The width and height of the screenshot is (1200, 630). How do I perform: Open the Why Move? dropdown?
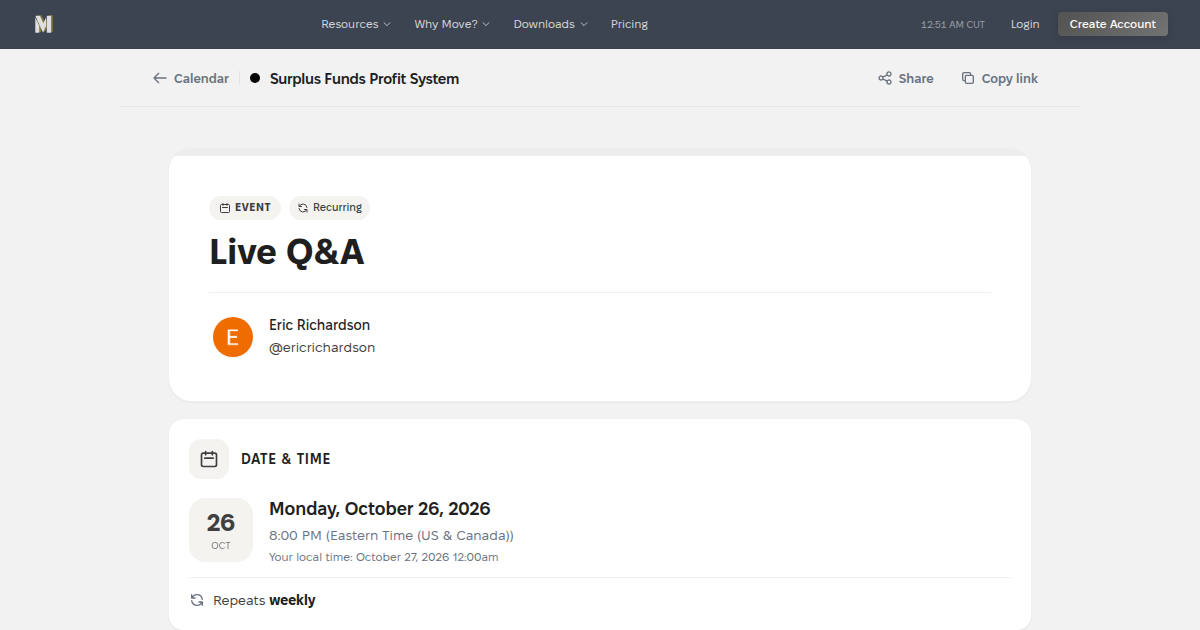coord(452,24)
